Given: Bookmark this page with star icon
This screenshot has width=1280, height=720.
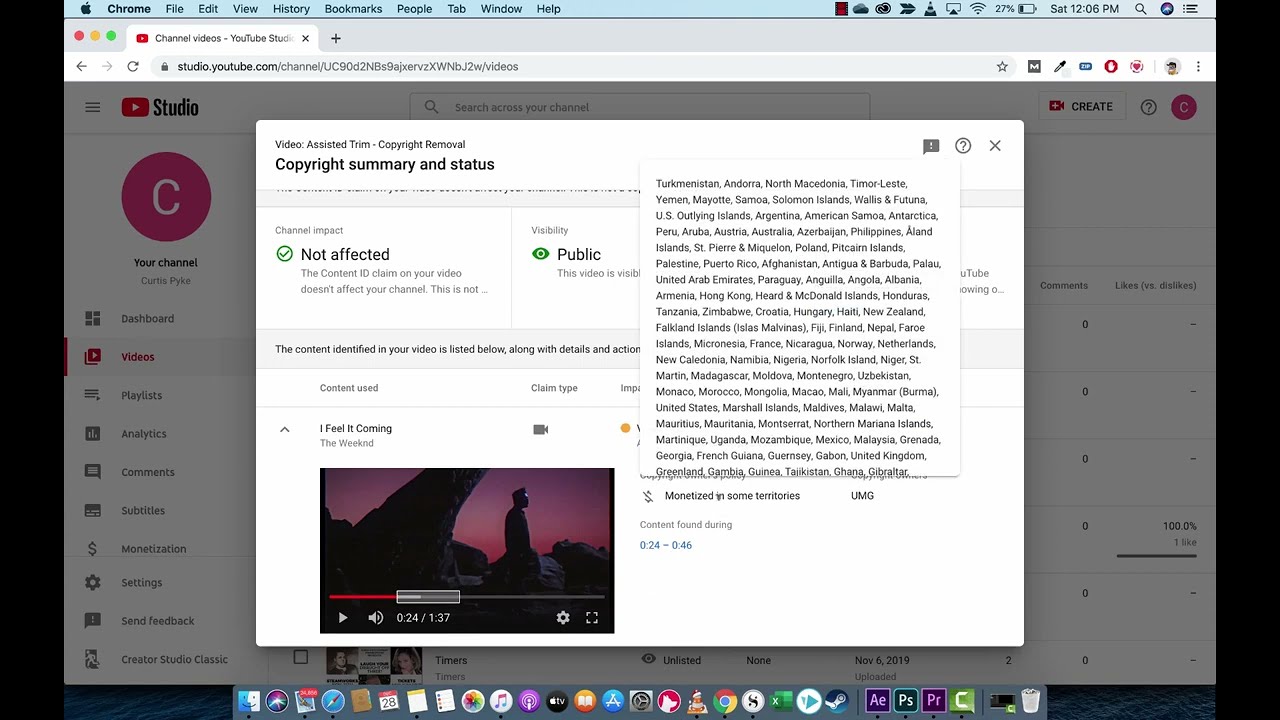Looking at the screenshot, I should [x=1002, y=67].
